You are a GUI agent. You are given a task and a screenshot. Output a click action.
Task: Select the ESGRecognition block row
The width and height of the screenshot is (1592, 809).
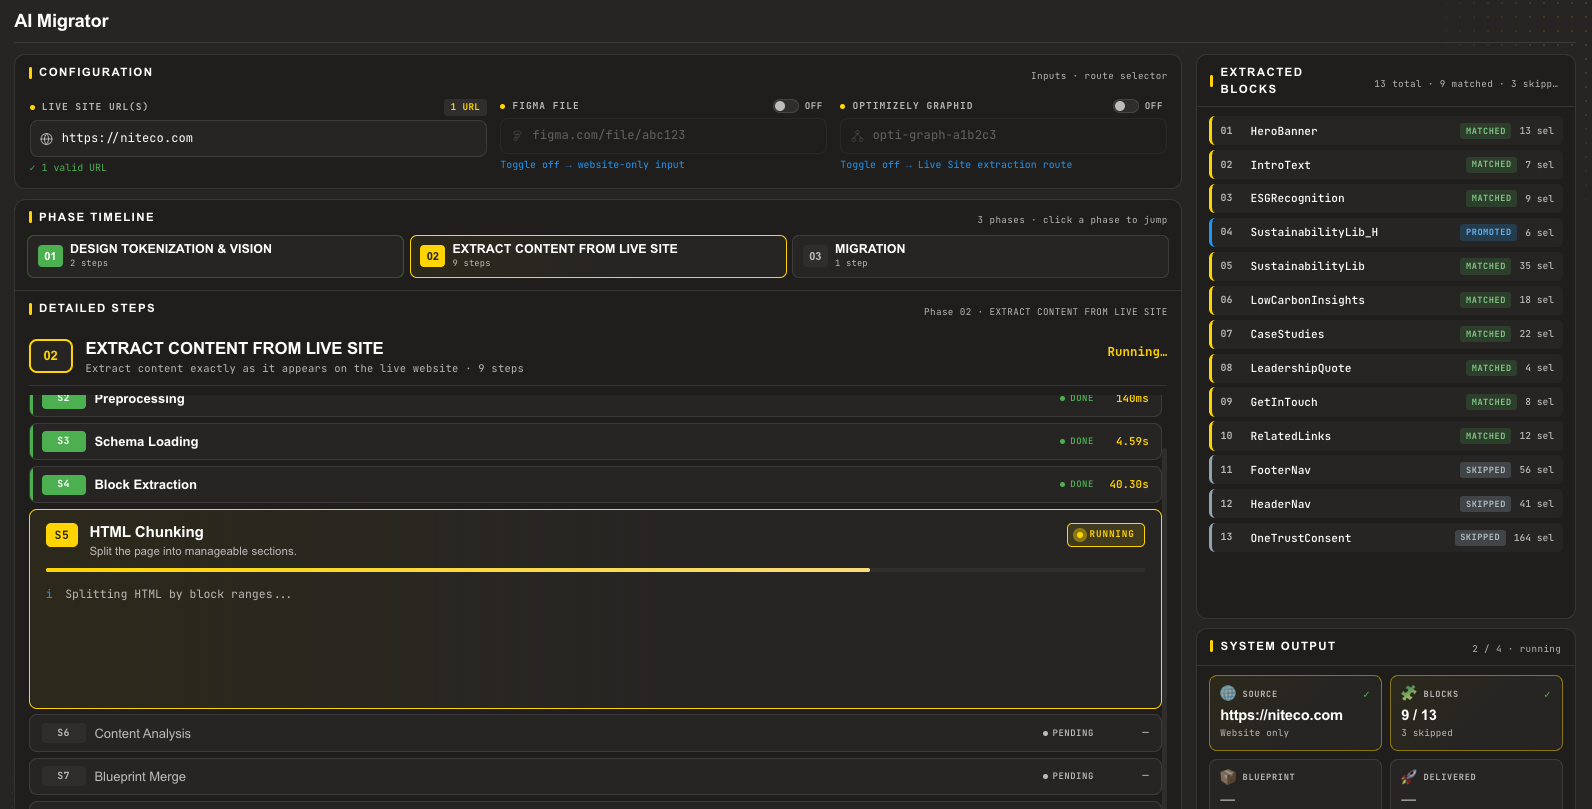click(1385, 198)
